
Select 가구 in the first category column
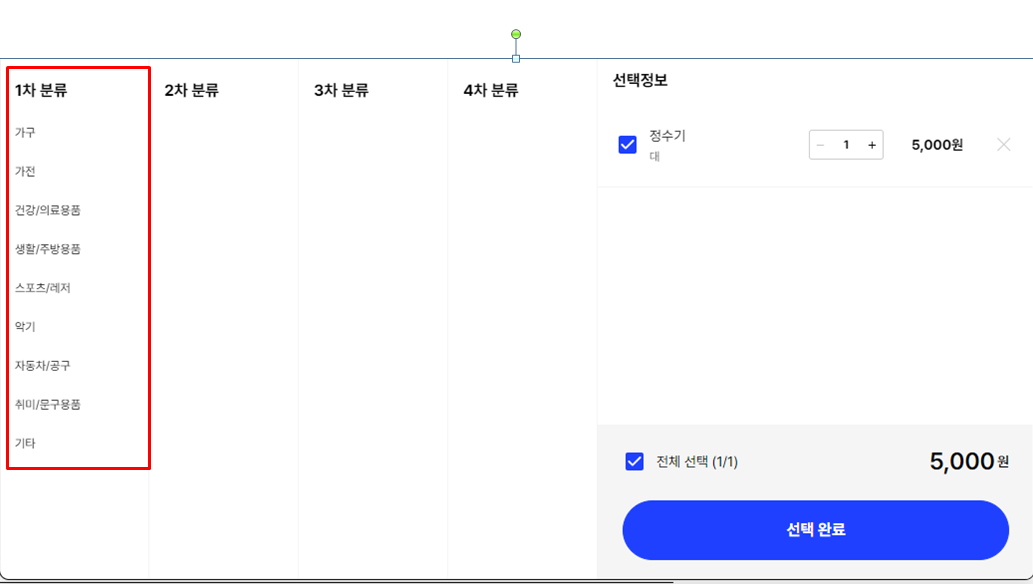[x=24, y=132]
